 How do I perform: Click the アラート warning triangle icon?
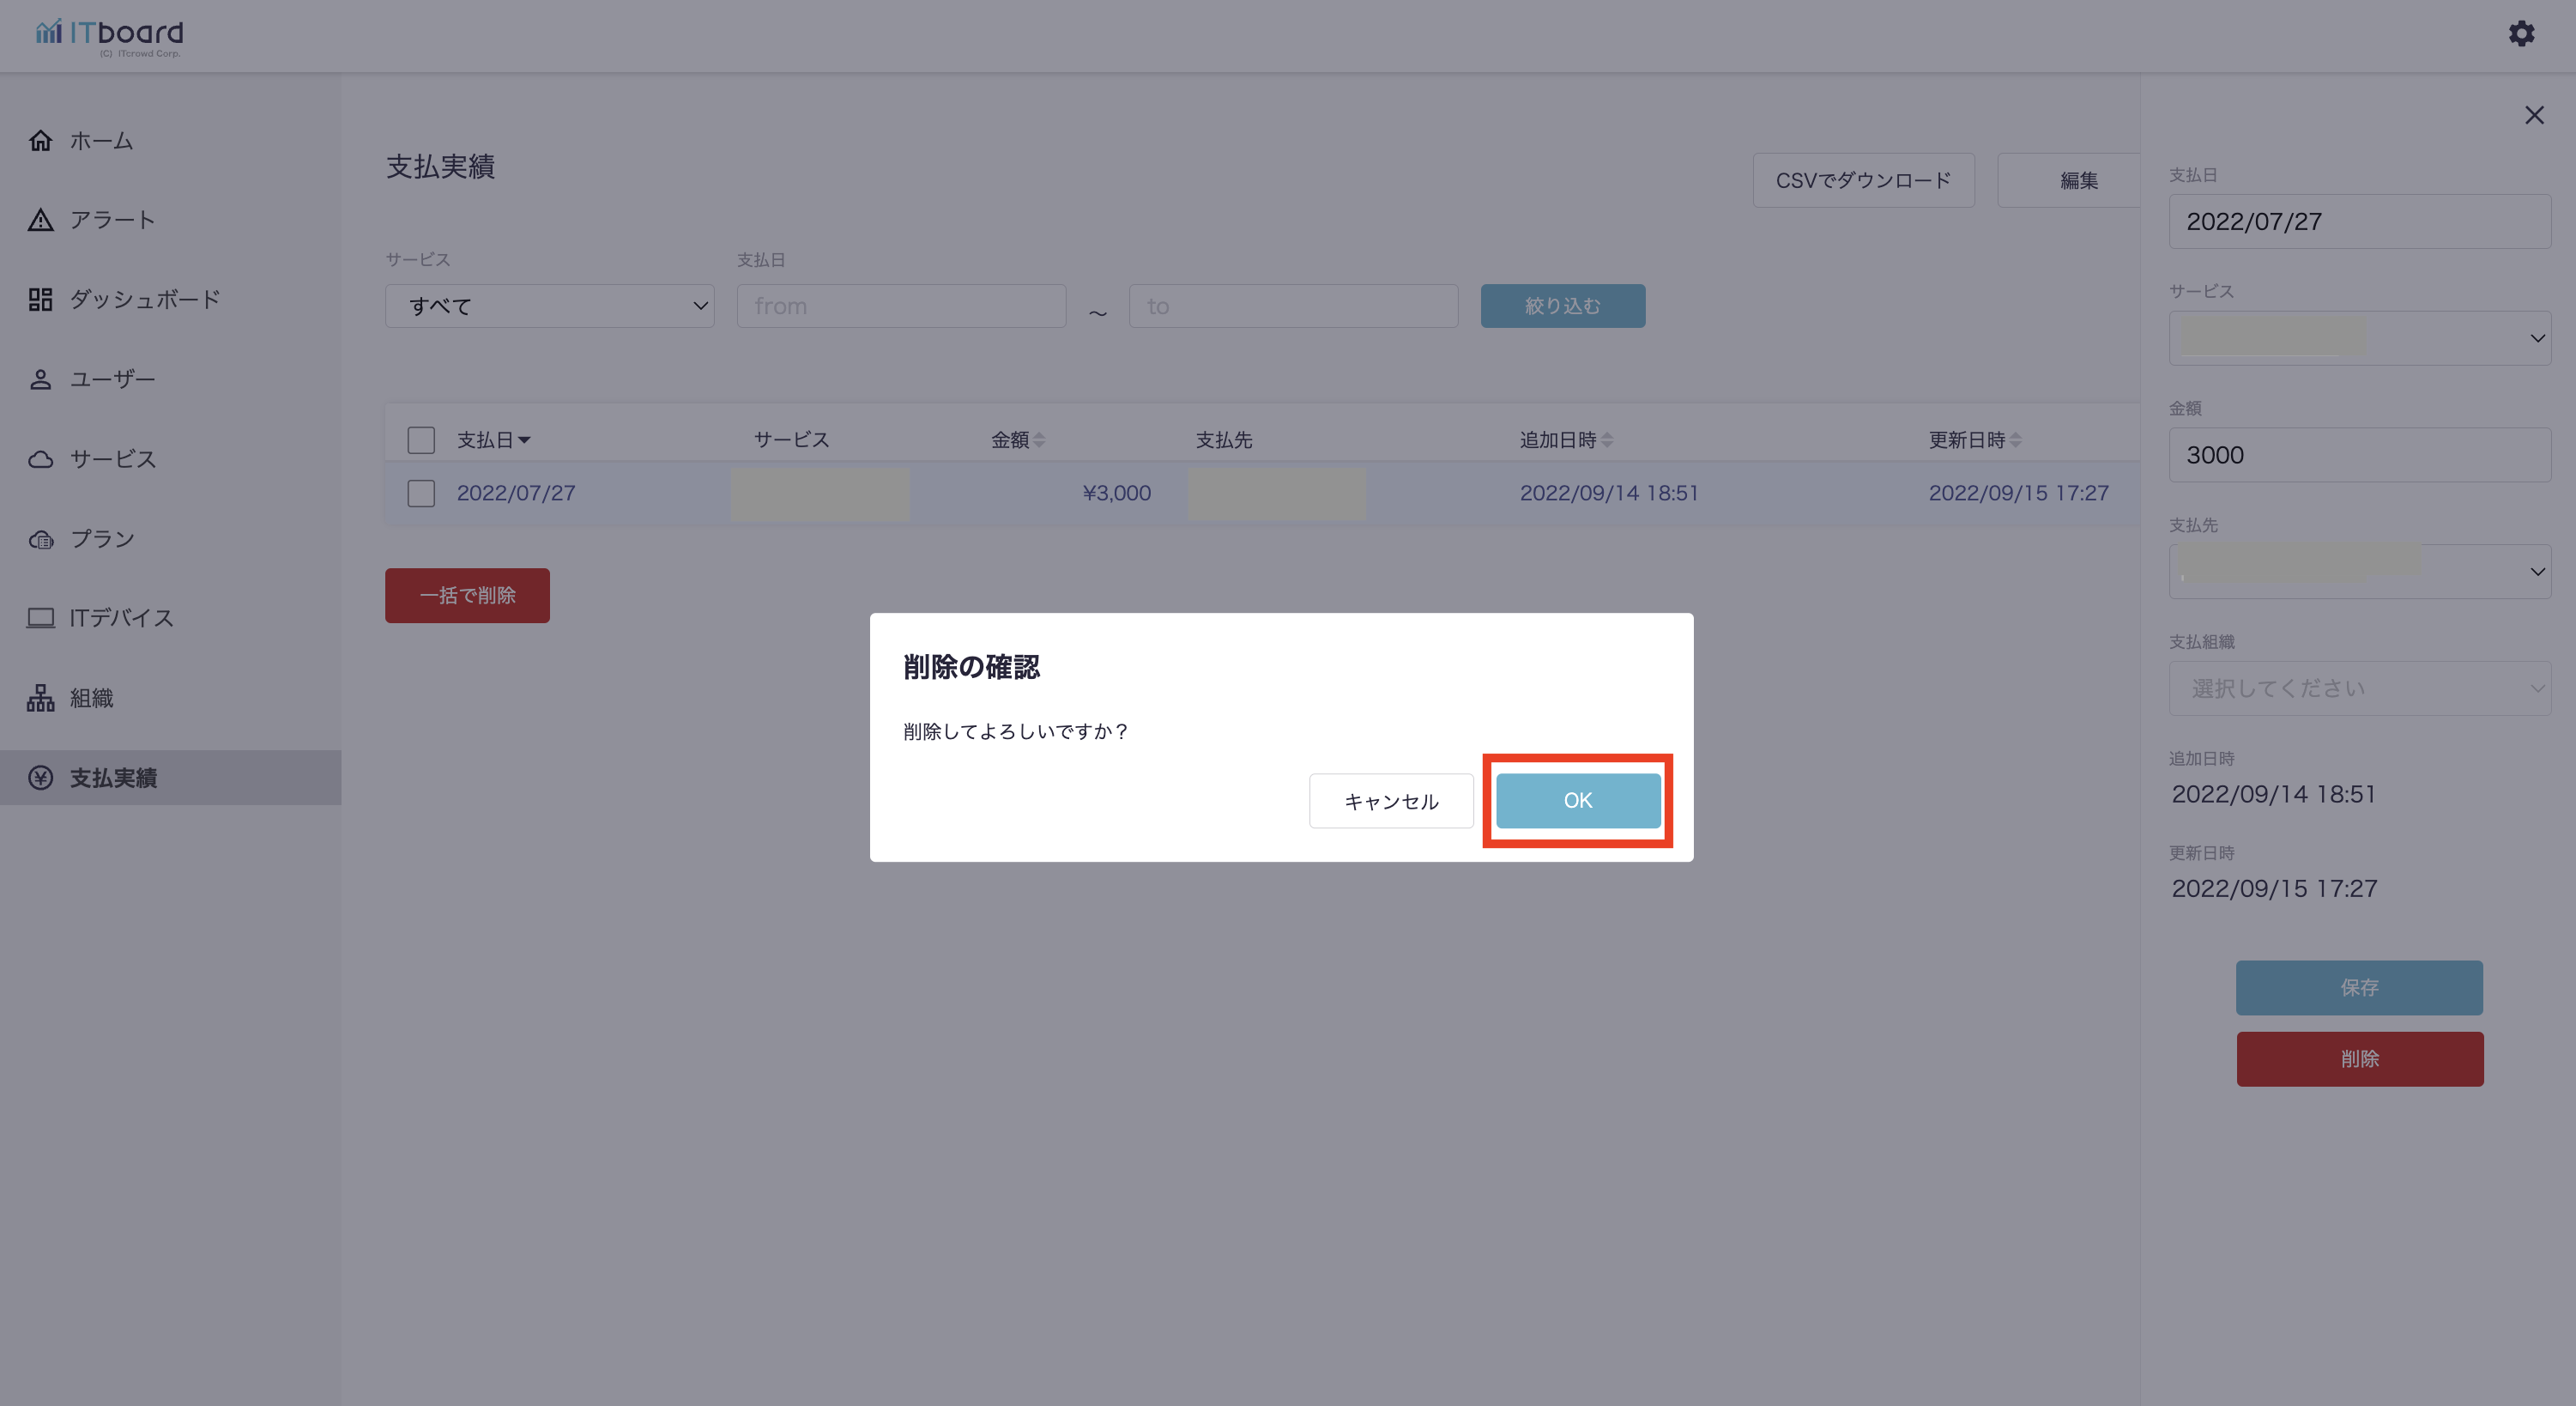(x=40, y=220)
